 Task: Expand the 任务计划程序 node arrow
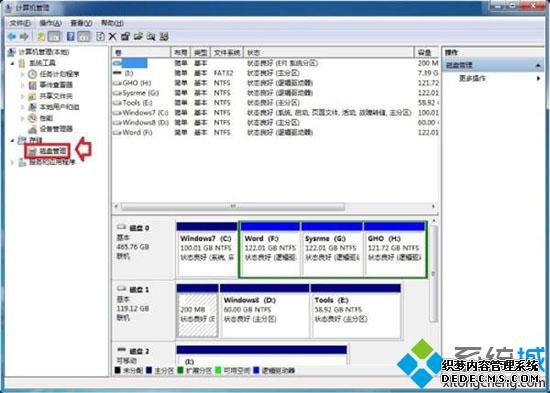click(x=23, y=74)
